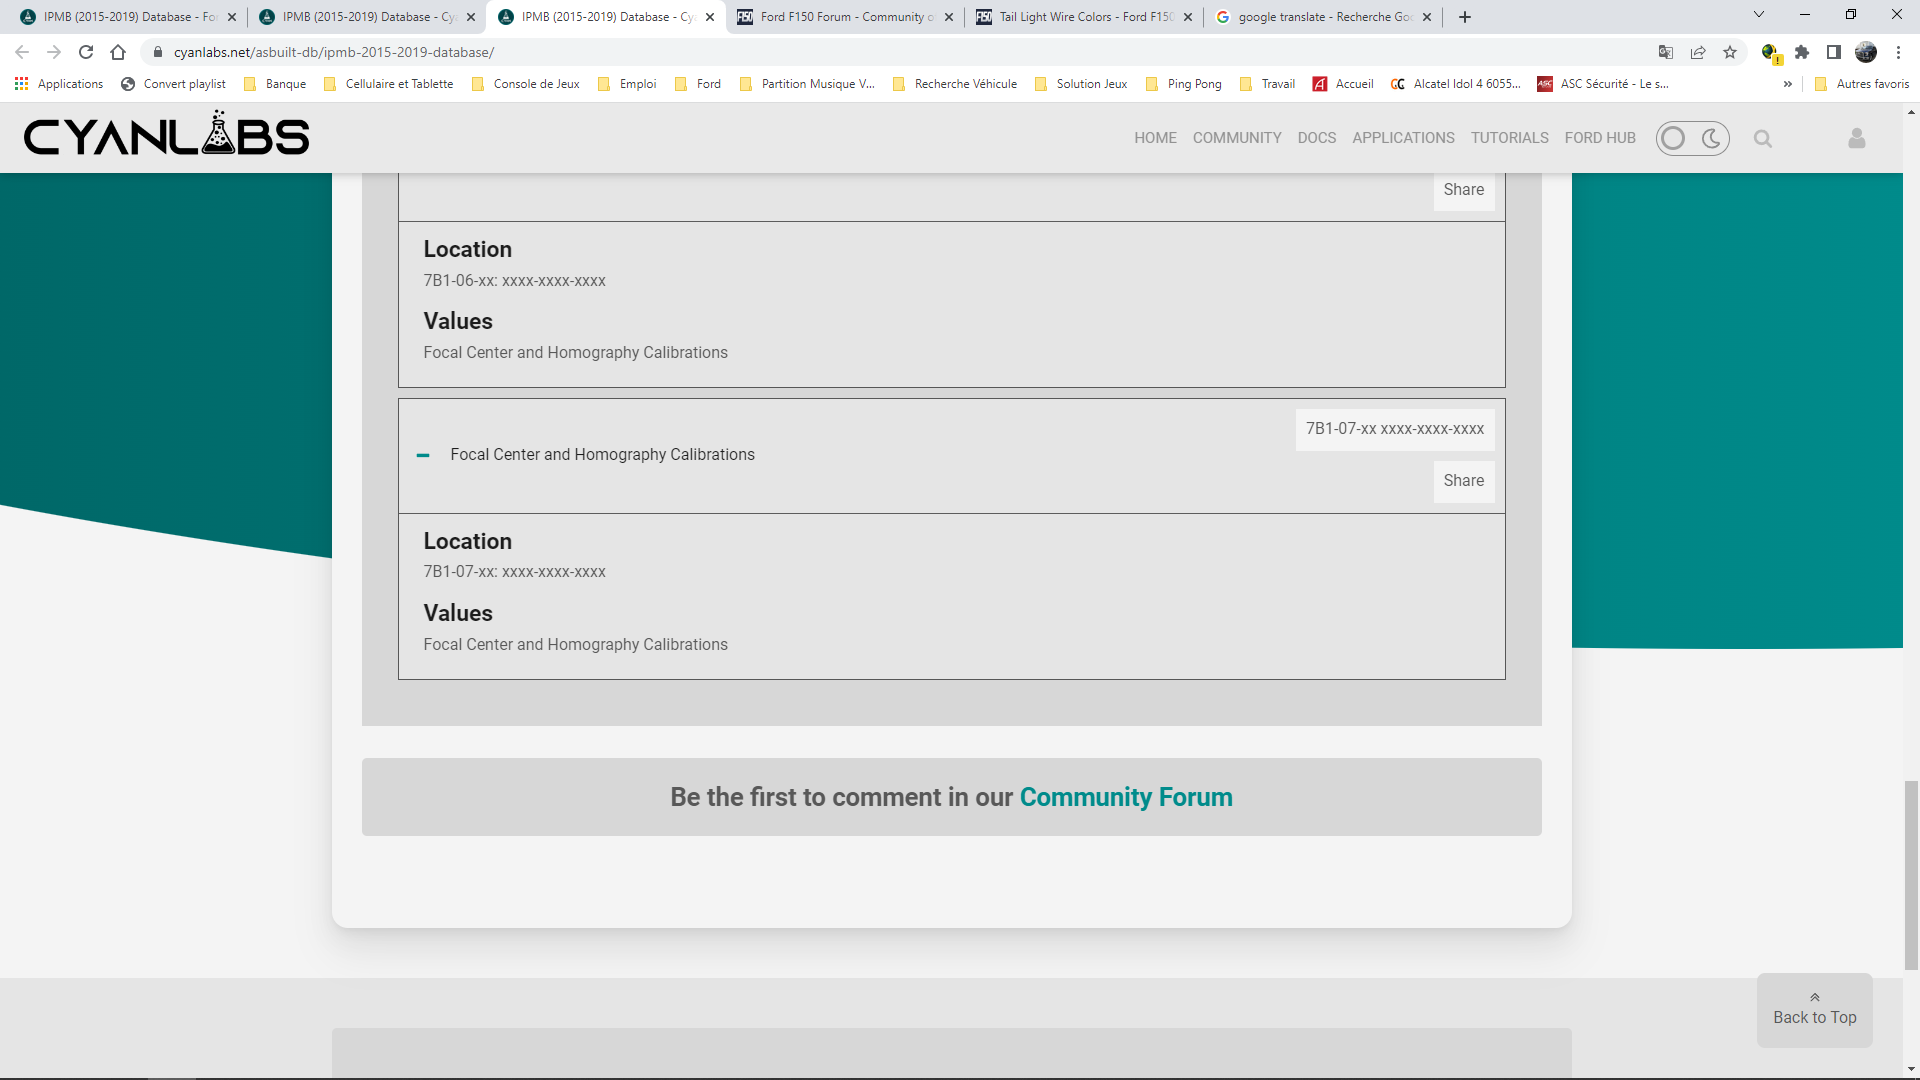Click the Community Forum link
Viewport: 1920px width, 1080px height.
pos(1126,797)
